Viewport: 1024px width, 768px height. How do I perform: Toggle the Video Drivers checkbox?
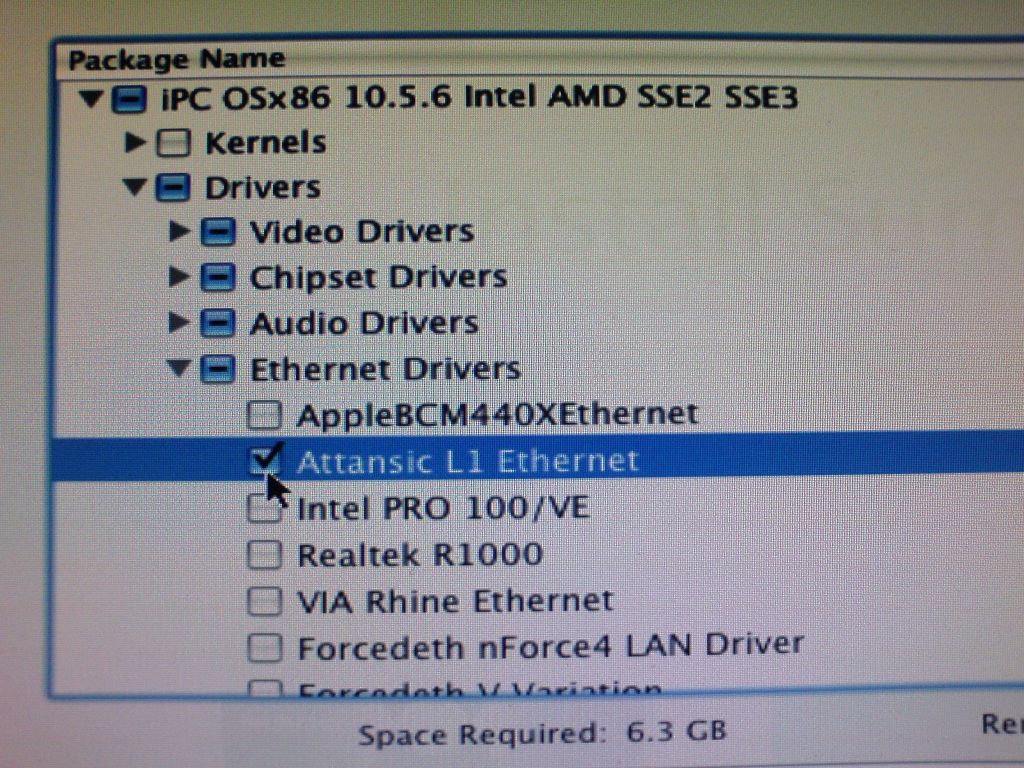[x=217, y=232]
